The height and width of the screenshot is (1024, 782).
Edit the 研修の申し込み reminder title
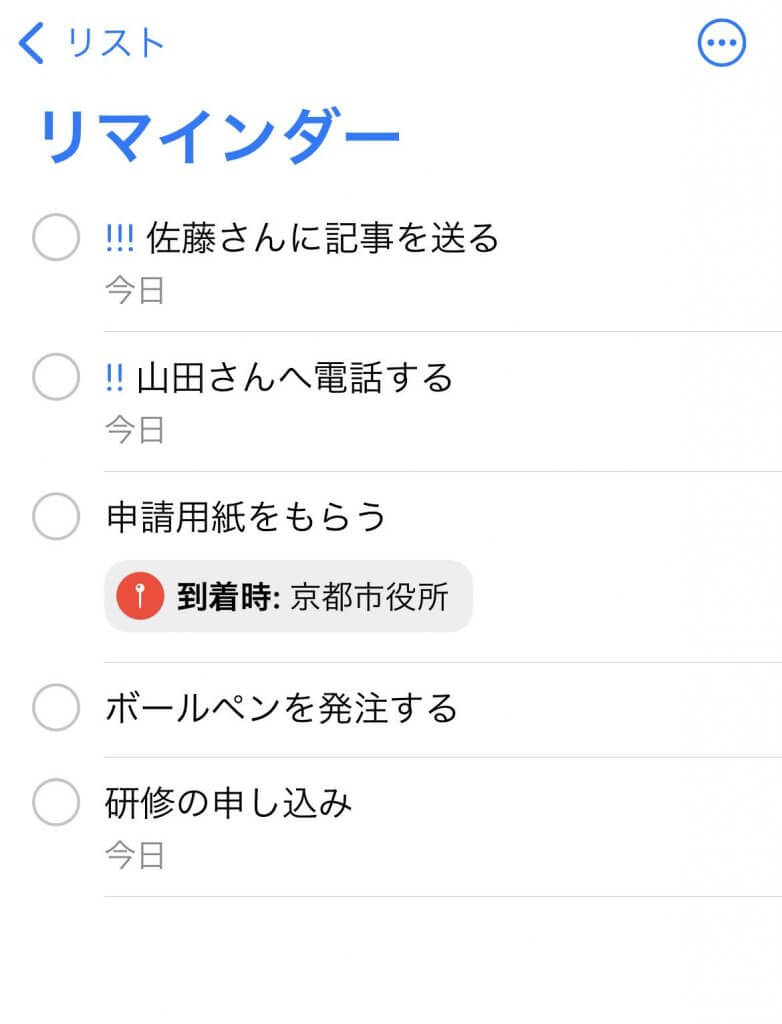click(229, 803)
